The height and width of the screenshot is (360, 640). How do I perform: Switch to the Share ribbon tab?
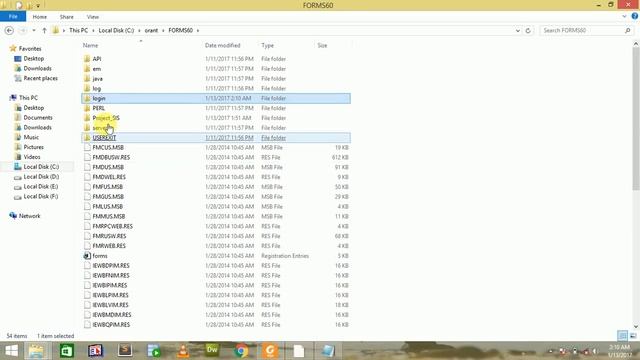(x=67, y=17)
